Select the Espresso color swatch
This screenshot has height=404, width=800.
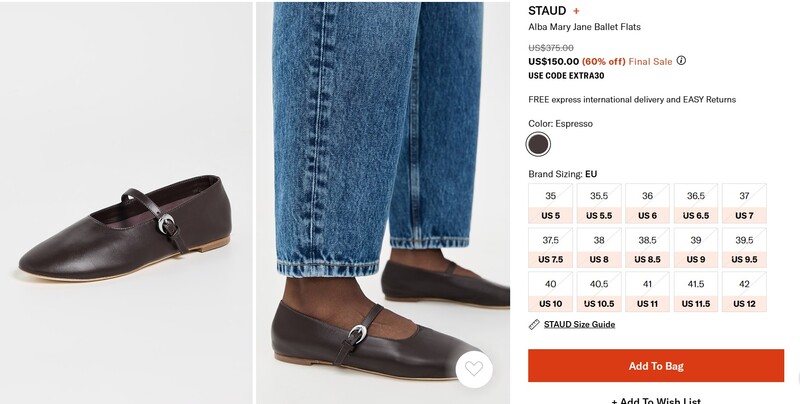539,144
